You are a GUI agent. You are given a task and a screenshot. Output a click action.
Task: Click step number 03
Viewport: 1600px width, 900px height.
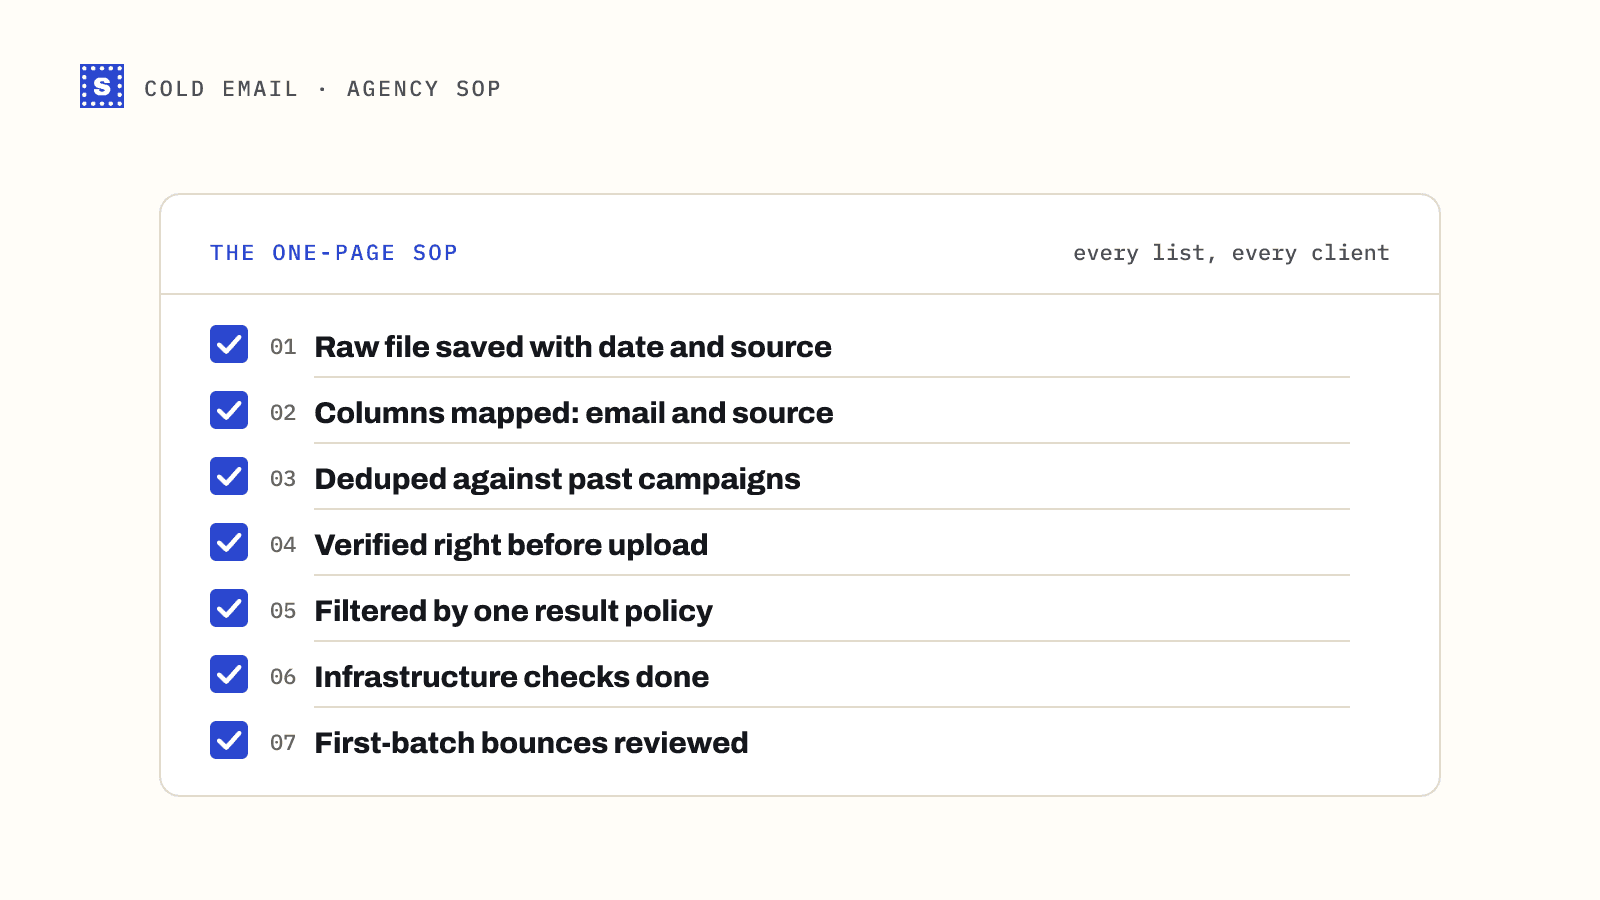click(283, 479)
